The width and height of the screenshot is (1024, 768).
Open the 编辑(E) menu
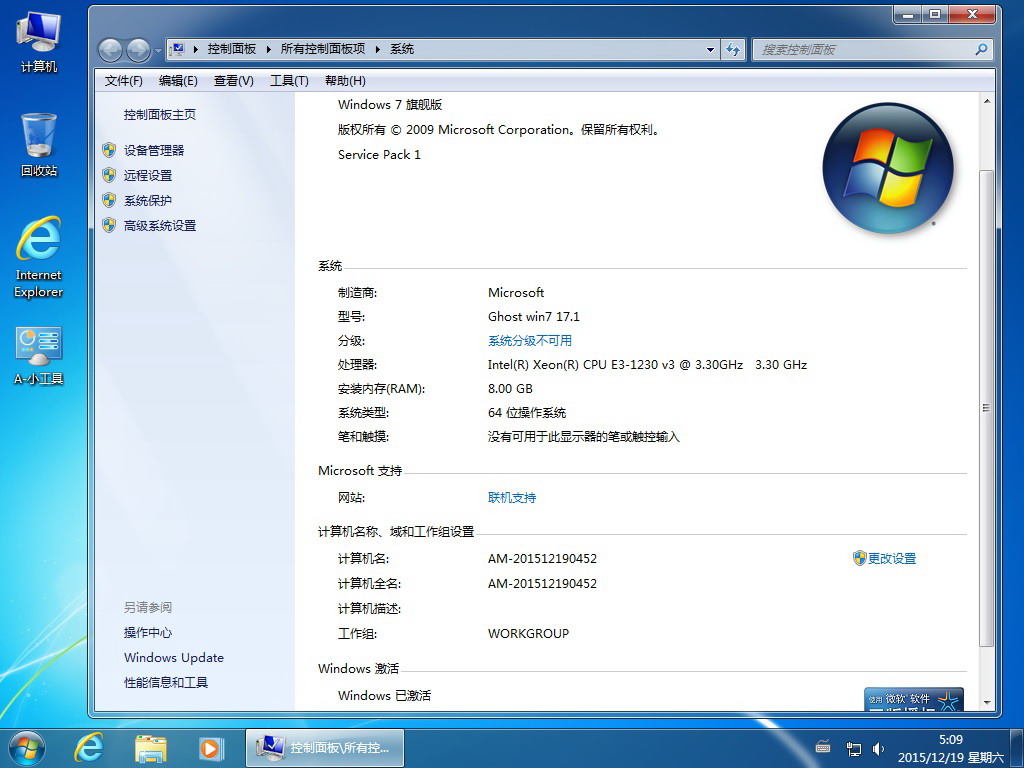point(178,80)
